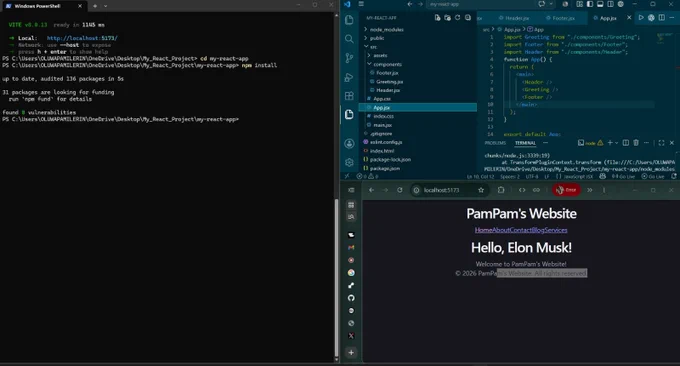The width and height of the screenshot is (680, 366).
Task: Open VS Code Search view icon
Action: [x=349, y=39]
